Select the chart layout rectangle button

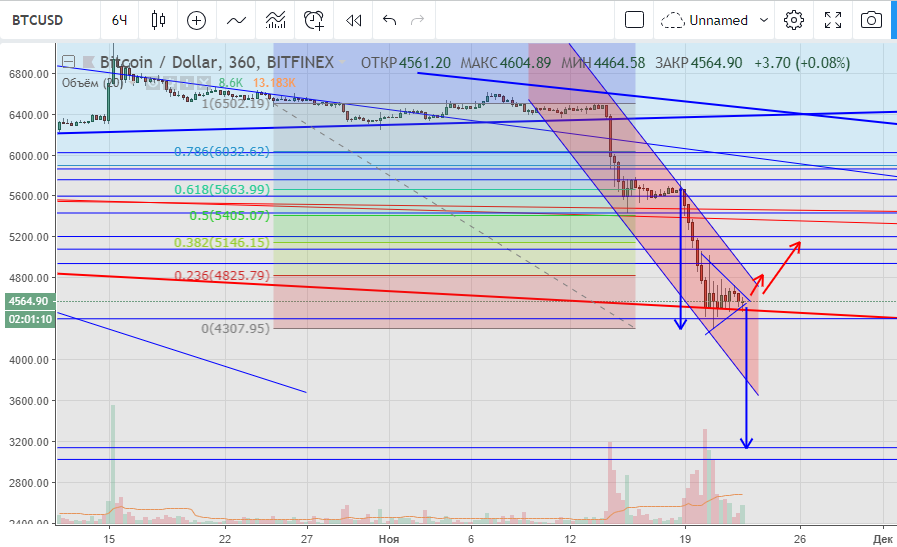tap(634, 20)
